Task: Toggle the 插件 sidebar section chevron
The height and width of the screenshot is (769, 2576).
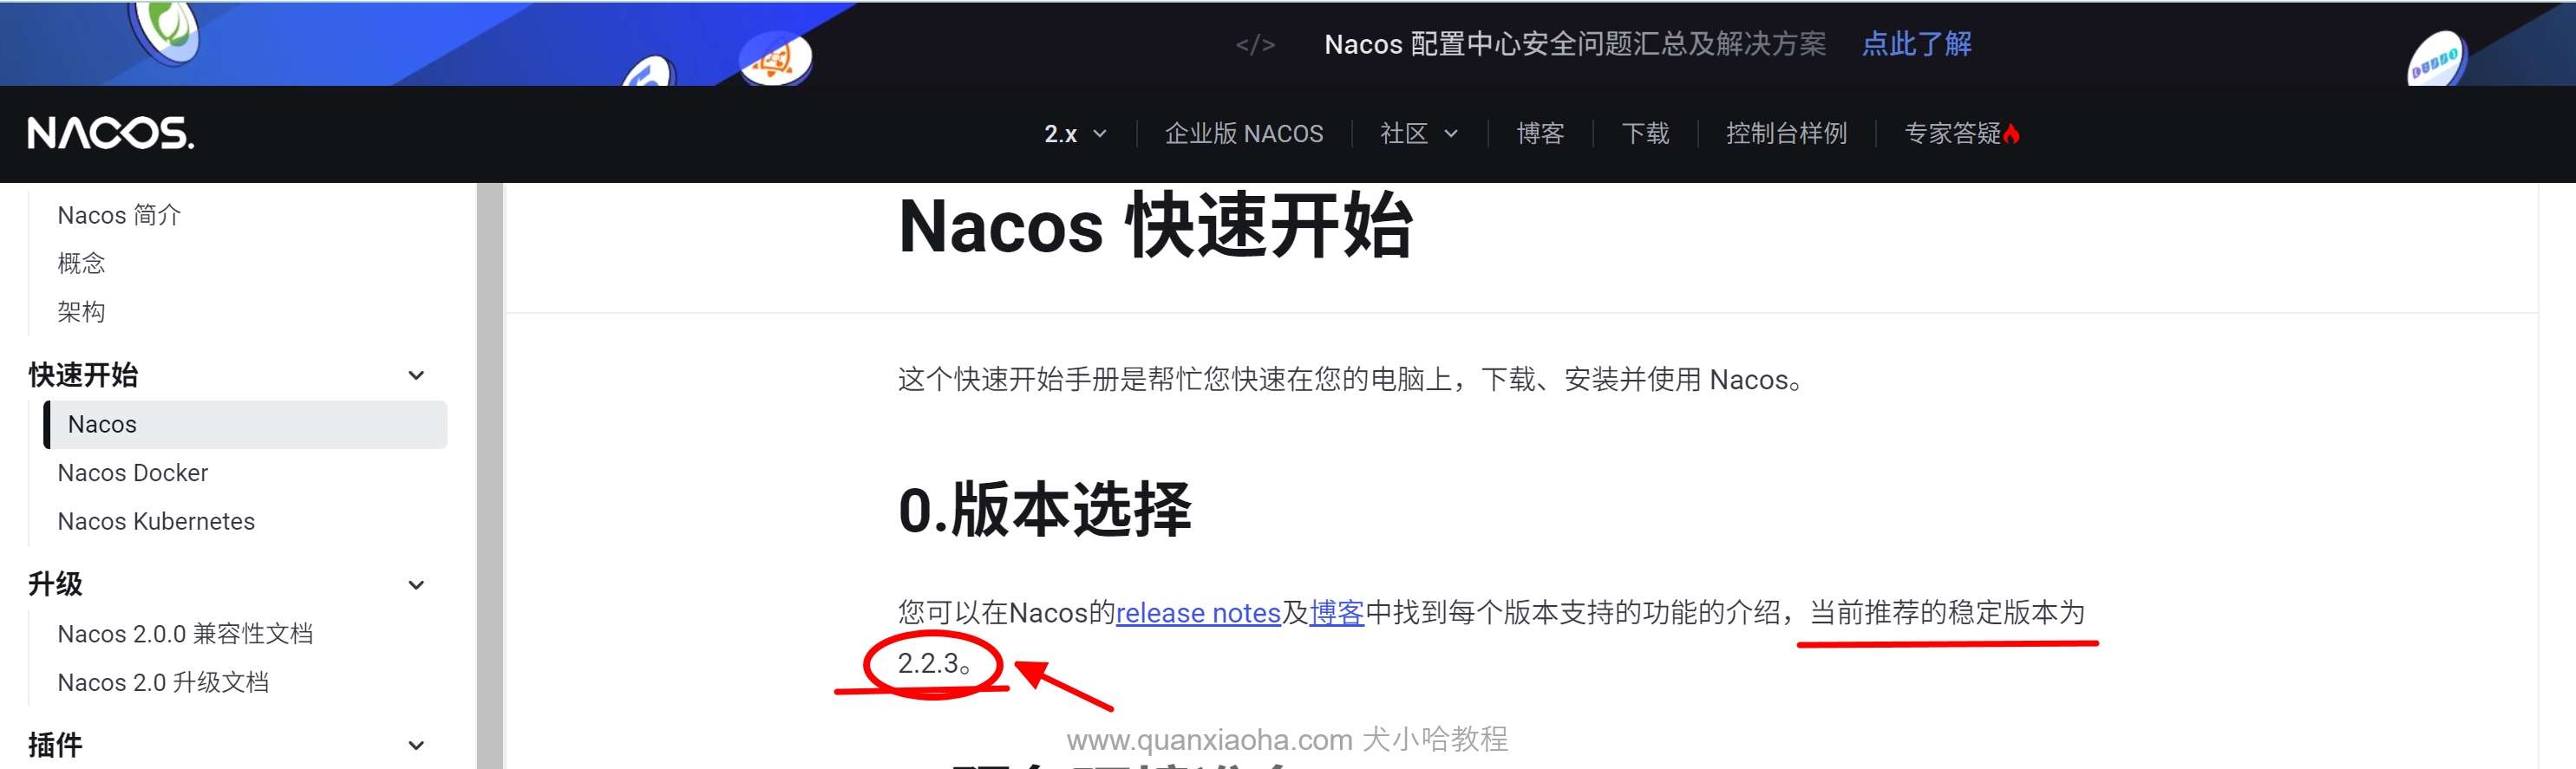Action: (416, 745)
